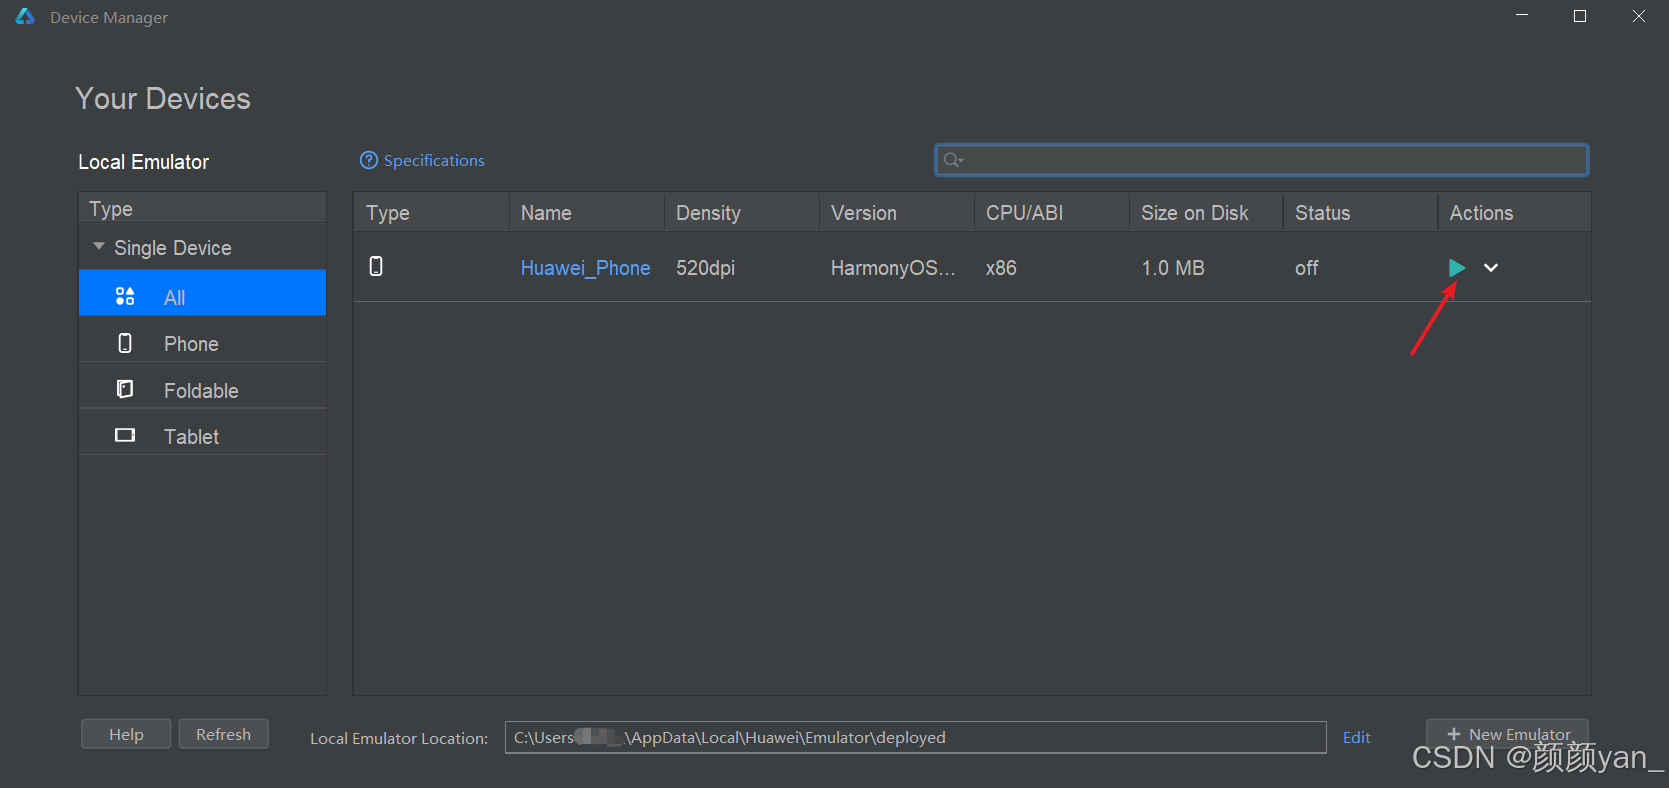
Task: Focus the device search field
Action: pos(1262,160)
